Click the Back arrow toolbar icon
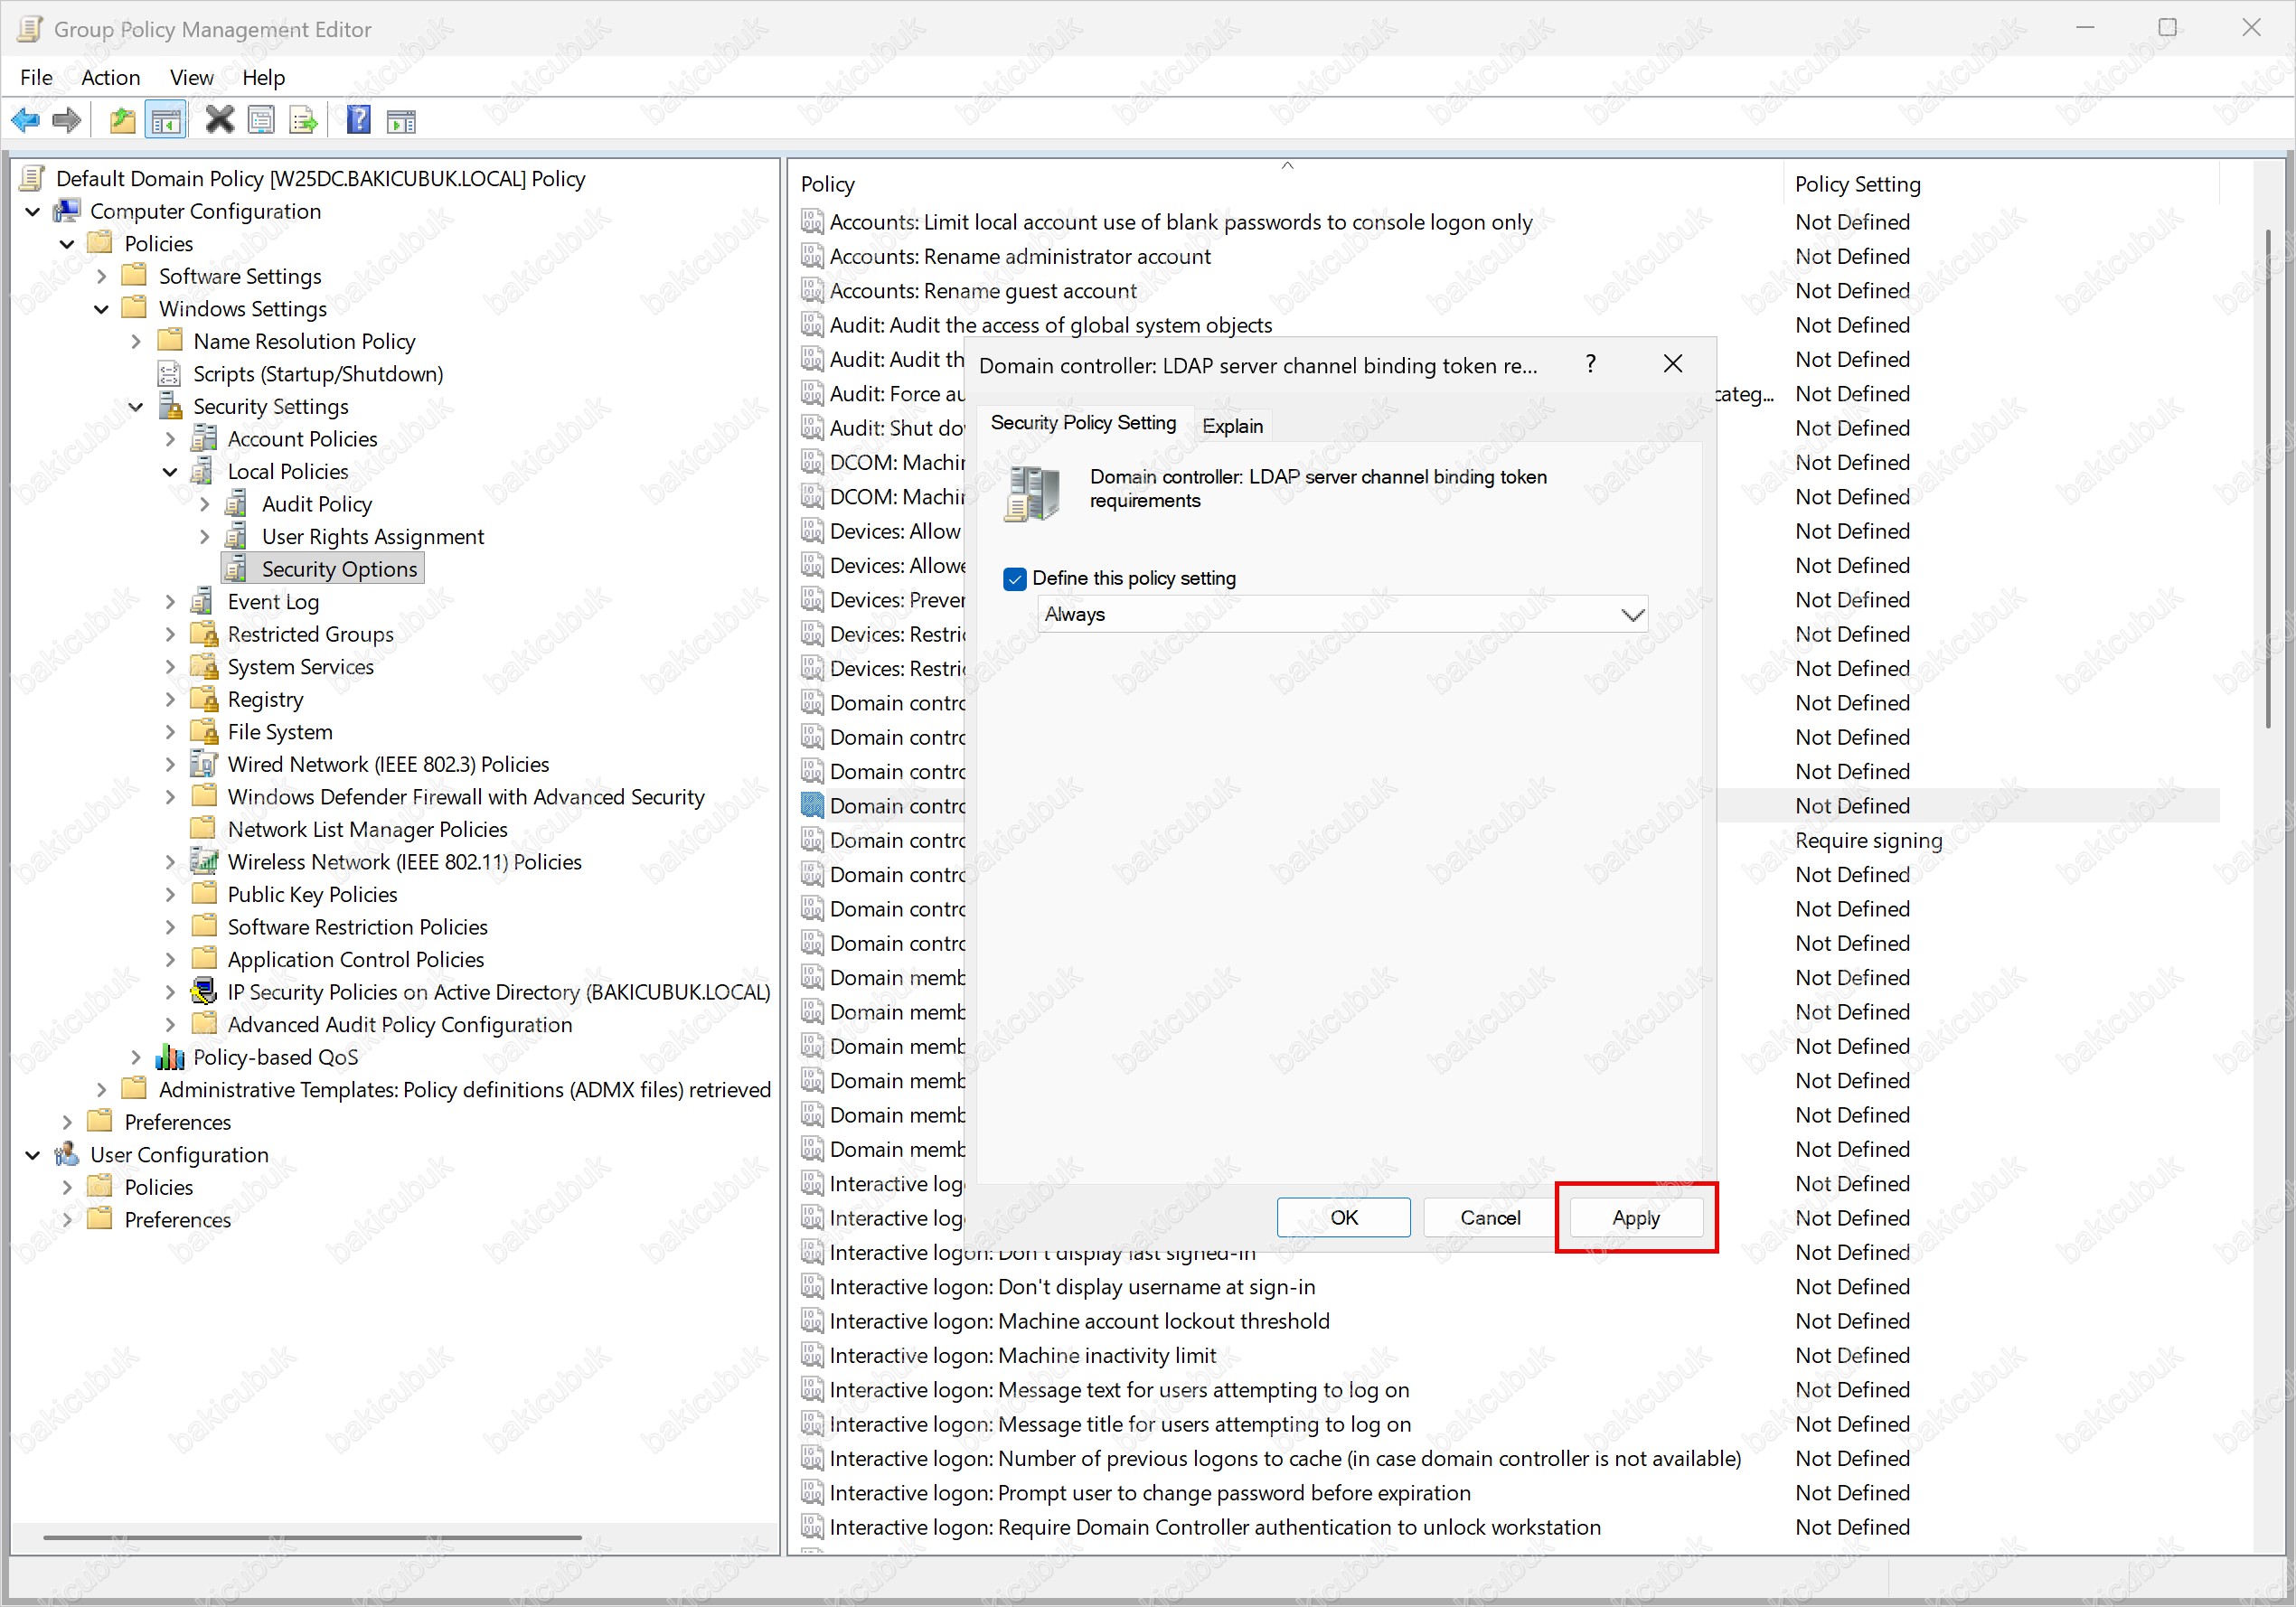 click(x=25, y=121)
